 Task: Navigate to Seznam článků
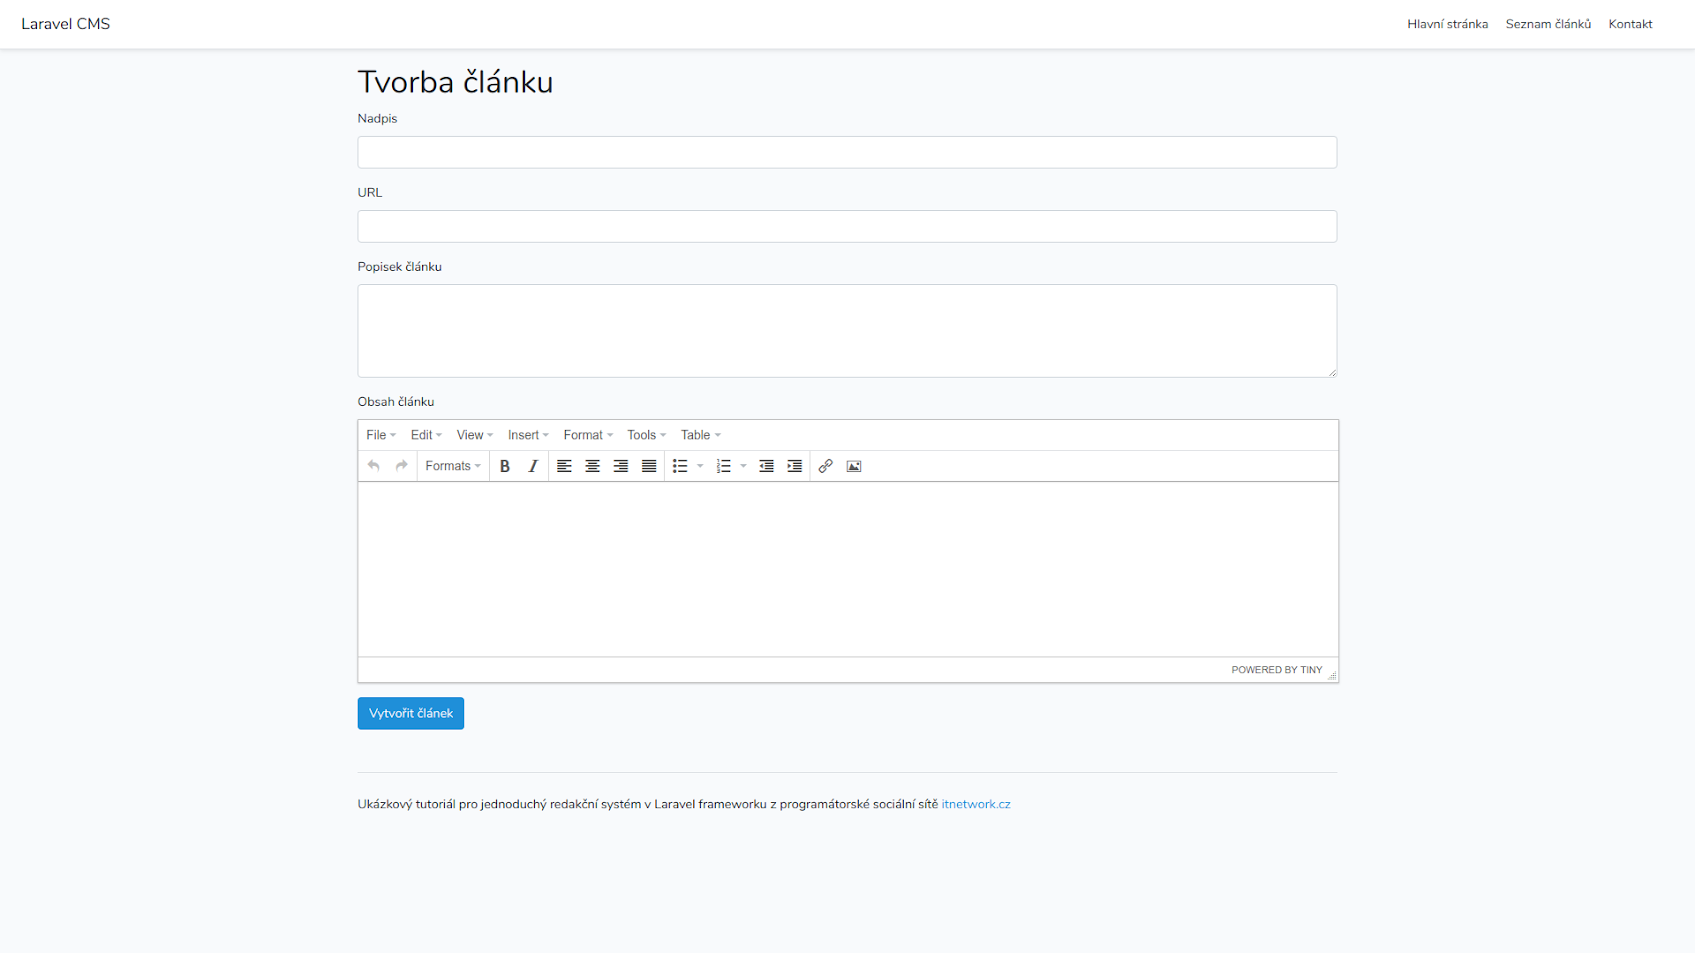pos(1547,23)
